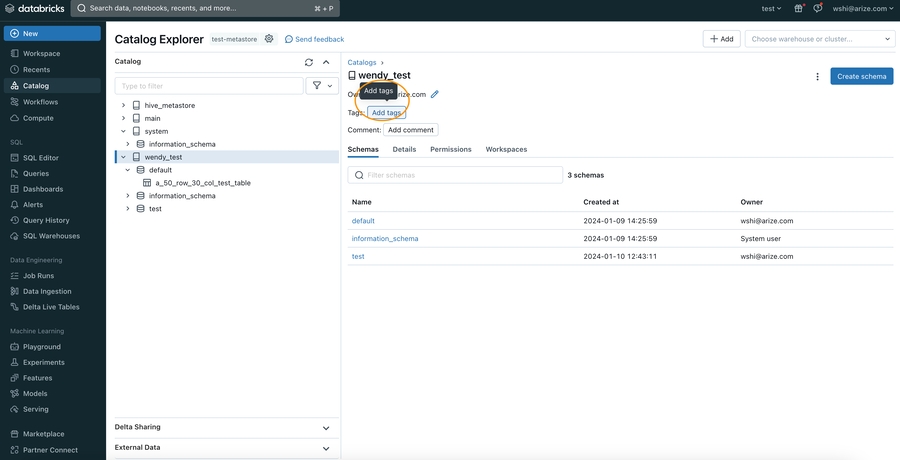Collapse the system catalog

click(123, 131)
